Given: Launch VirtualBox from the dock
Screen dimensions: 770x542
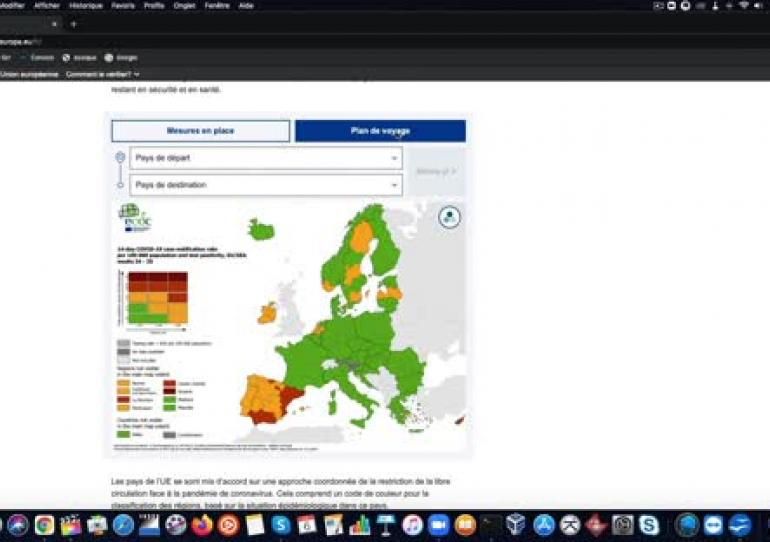Looking at the screenshot, I should coord(517,525).
